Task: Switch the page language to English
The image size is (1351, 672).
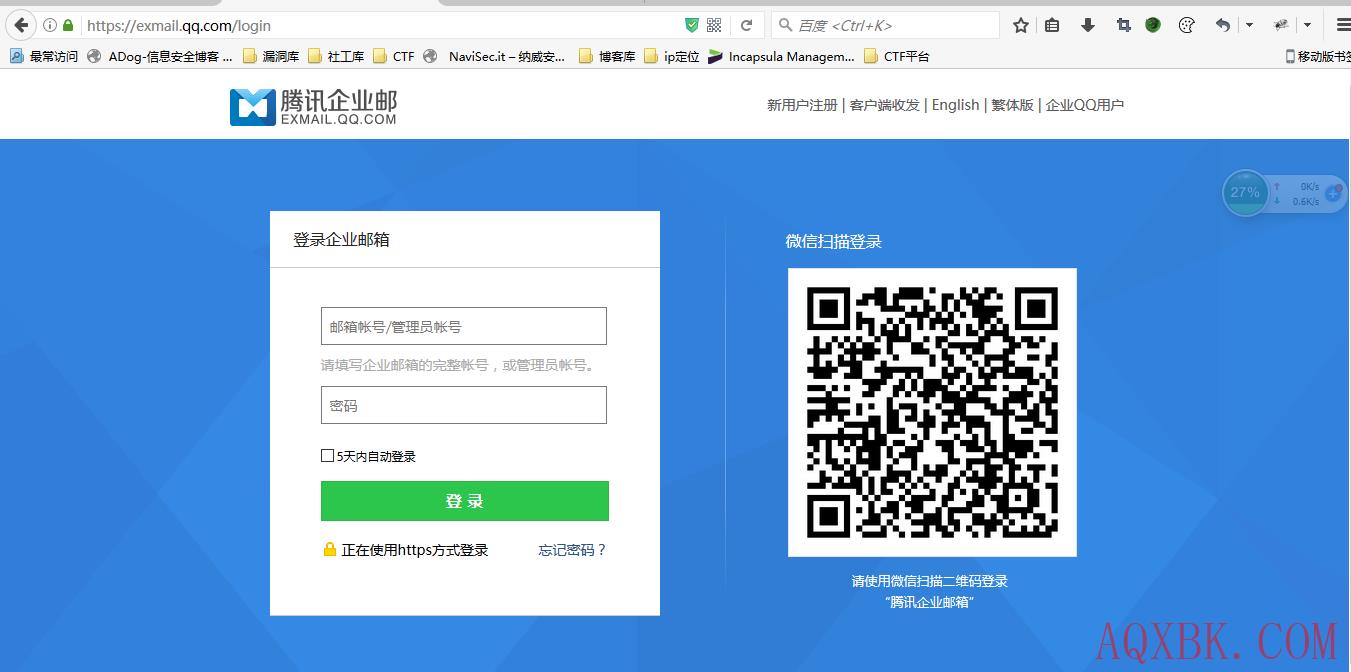Action: coord(955,105)
